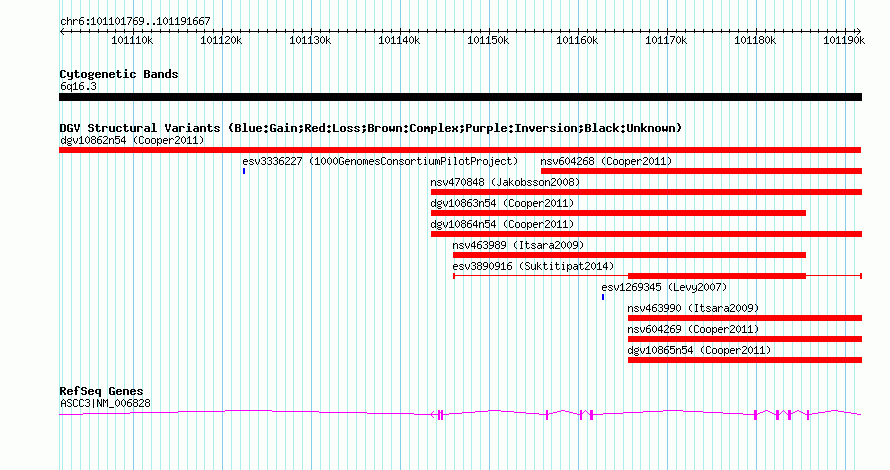Click the 101170k ruler label
Viewport: 890px width, 470px height.
click(666, 40)
